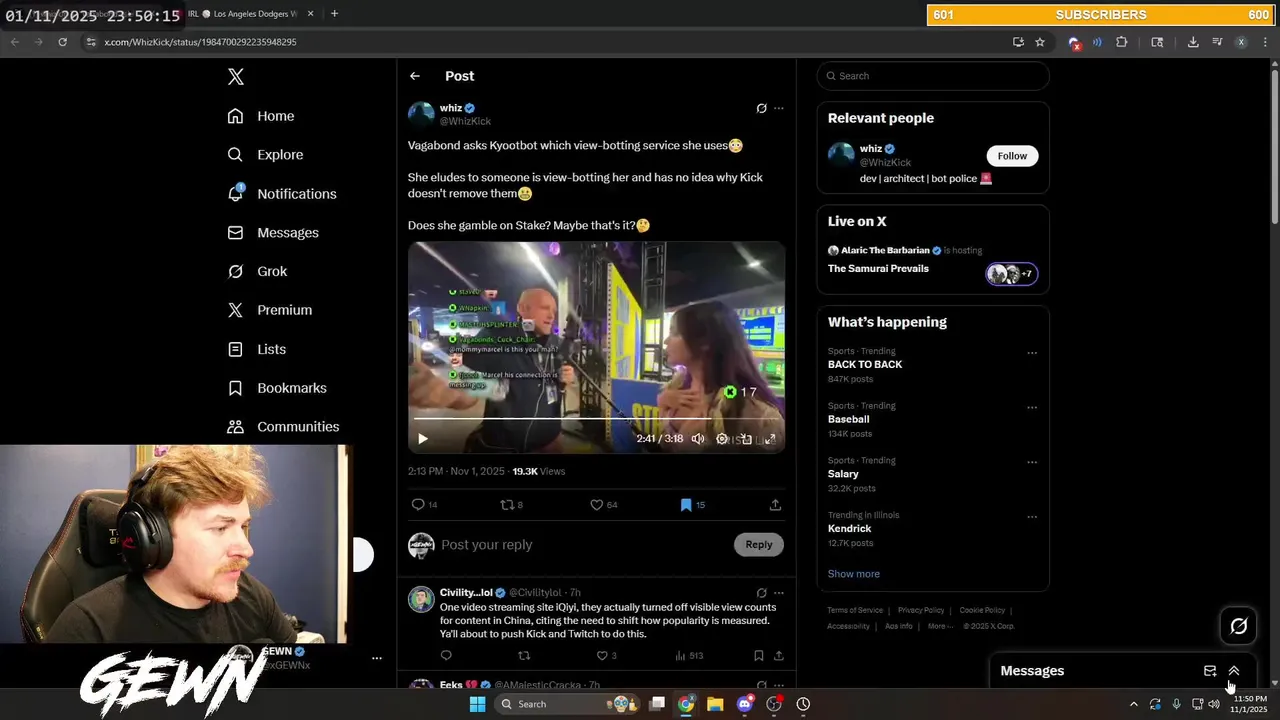The image size is (1280, 720).
Task: Open the floating Grok button
Action: point(1239,626)
